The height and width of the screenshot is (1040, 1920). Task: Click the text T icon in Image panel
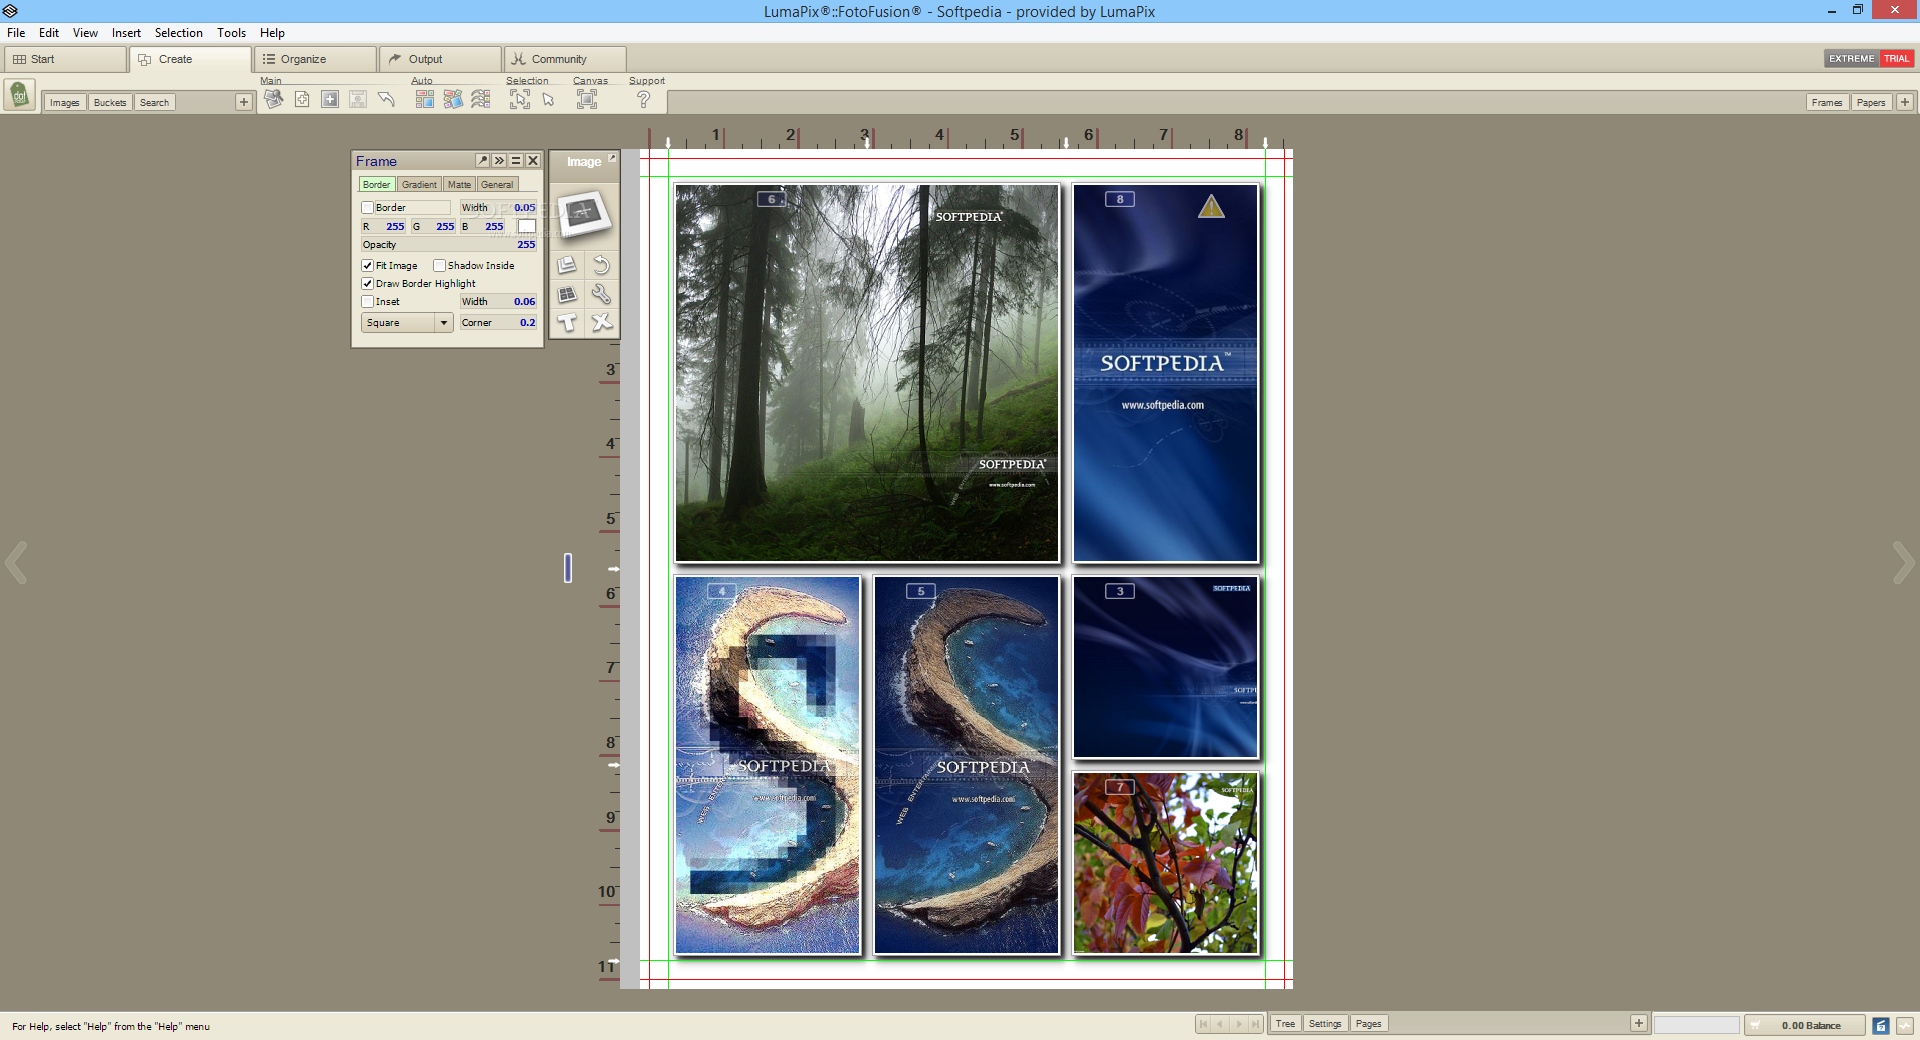pyautogui.click(x=567, y=322)
